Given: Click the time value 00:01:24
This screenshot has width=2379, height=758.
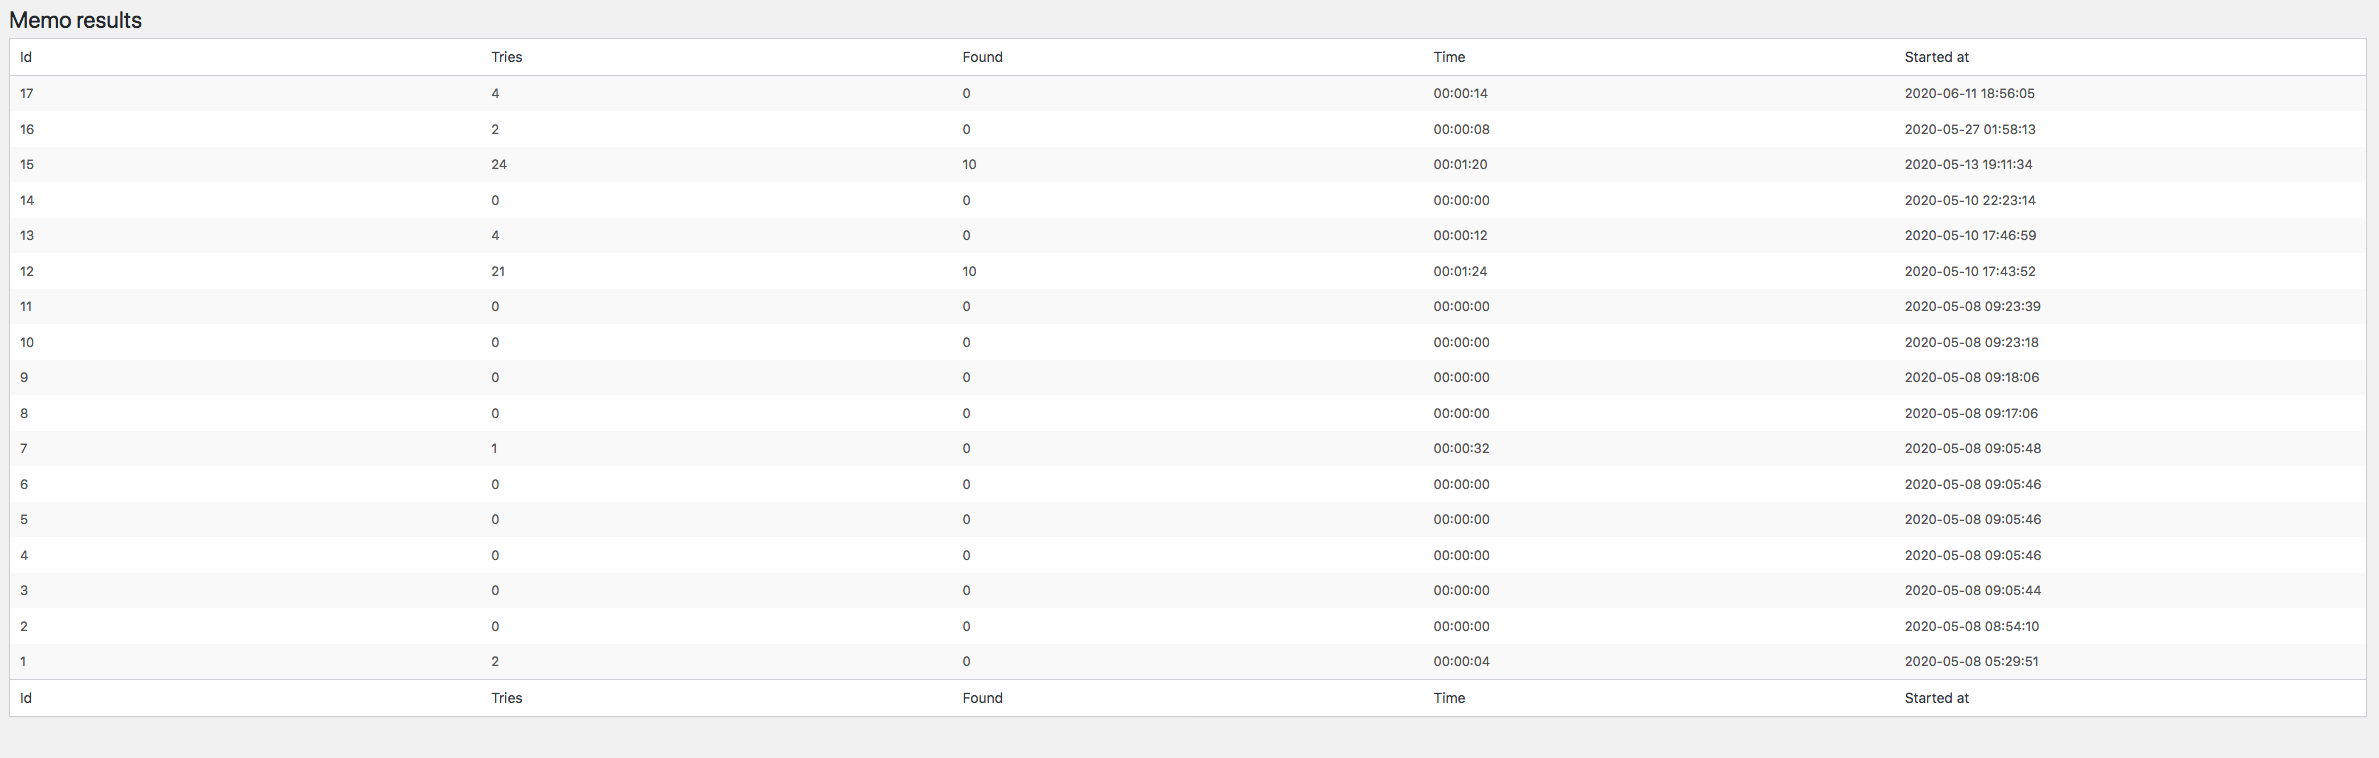Looking at the screenshot, I should click(x=1460, y=271).
